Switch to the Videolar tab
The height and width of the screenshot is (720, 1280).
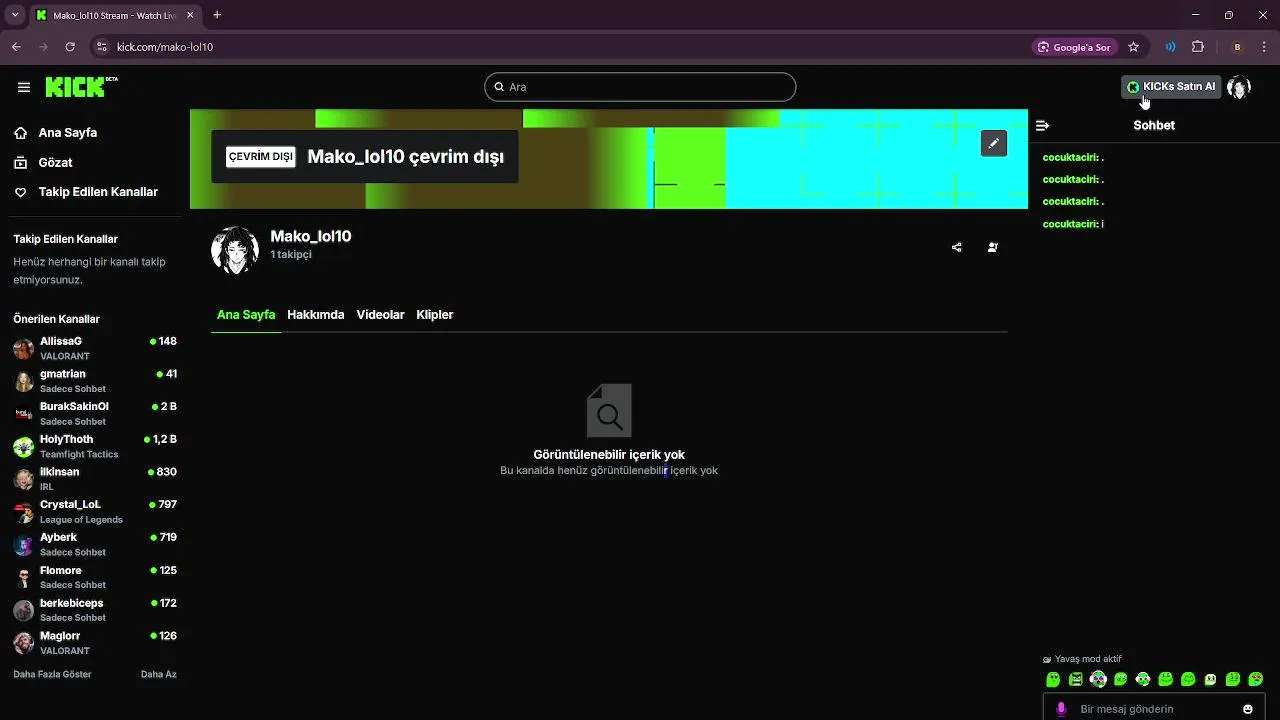point(380,315)
